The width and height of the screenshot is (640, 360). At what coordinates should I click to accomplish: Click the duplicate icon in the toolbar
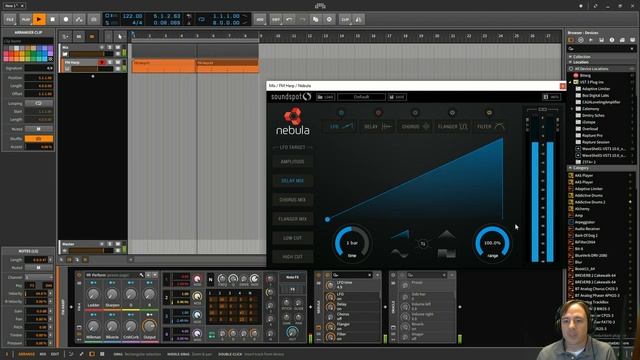coord(316,19)
